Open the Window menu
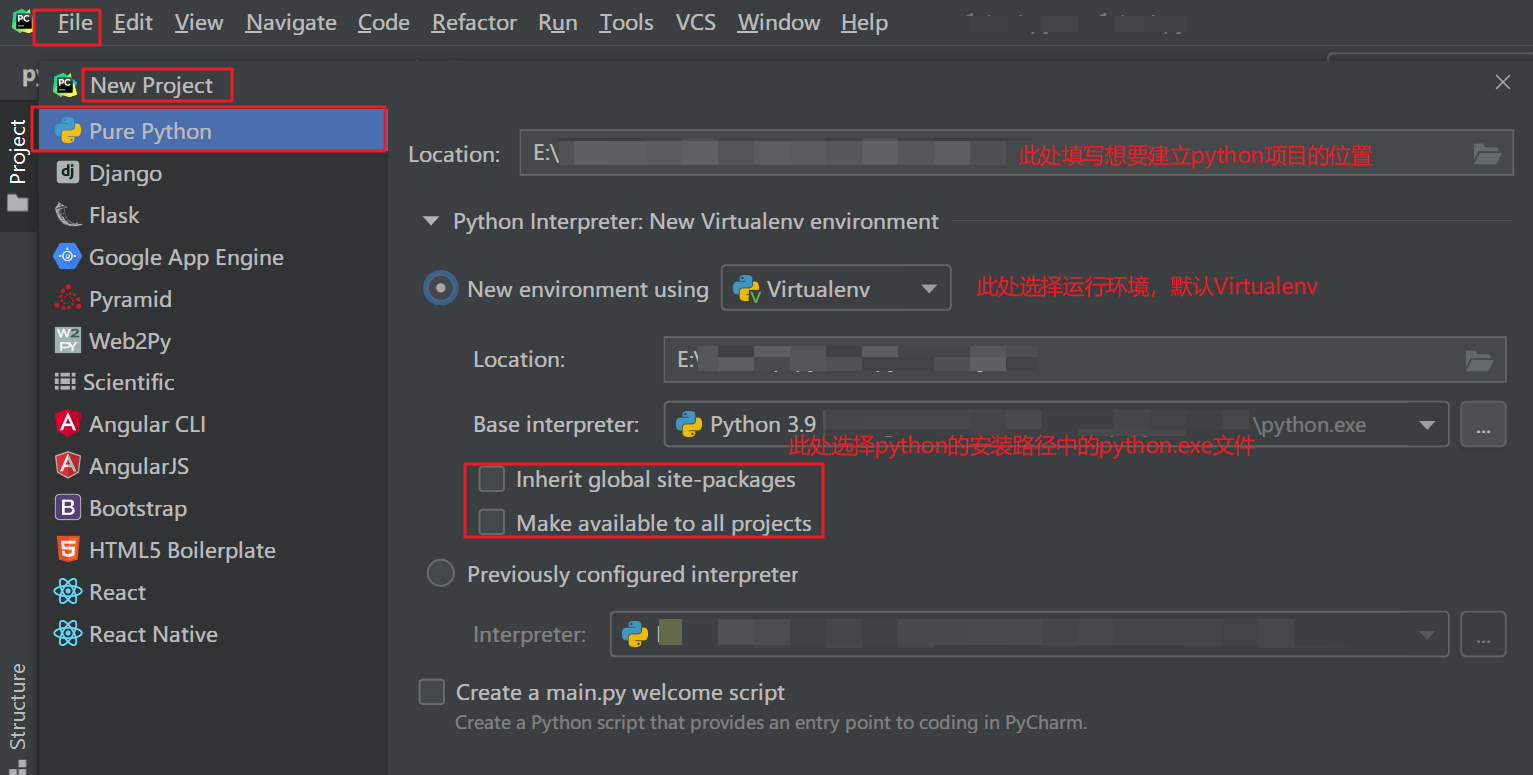This screenshot has width=1533, height=775. point(779,22)
